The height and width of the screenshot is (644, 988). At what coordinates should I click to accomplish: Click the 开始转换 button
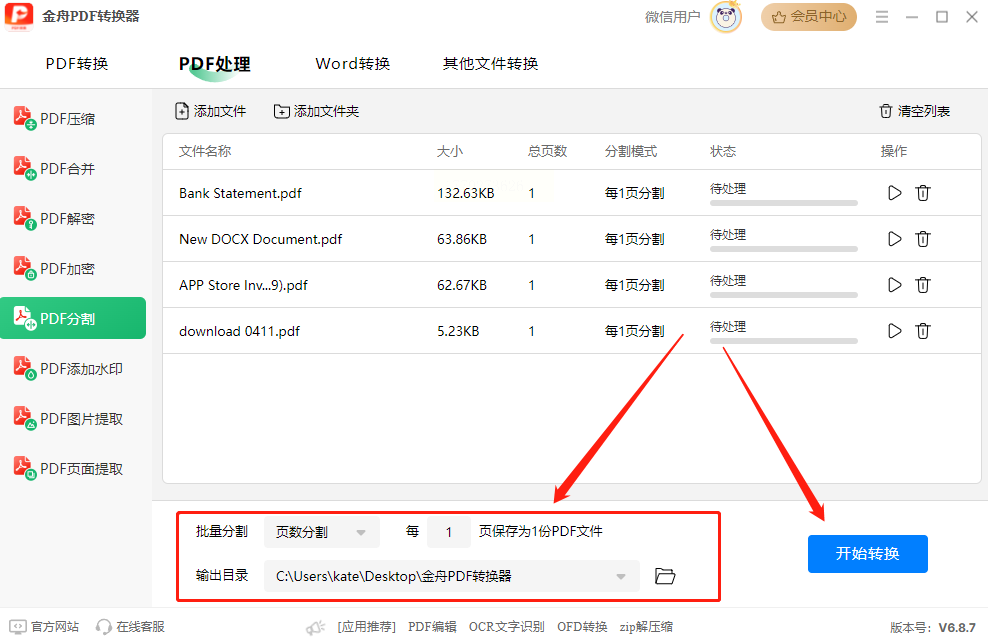click(868, 554)
